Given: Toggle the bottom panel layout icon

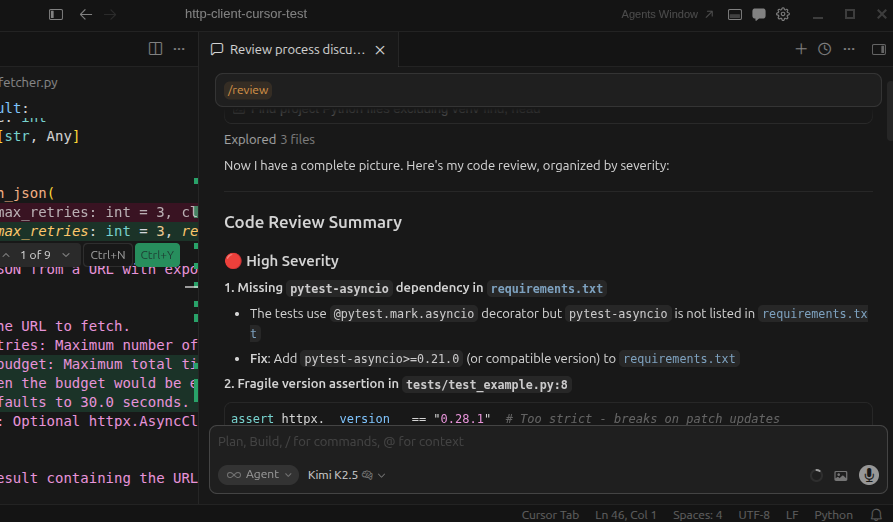Looking at the screenshot, I should (735, 14).
